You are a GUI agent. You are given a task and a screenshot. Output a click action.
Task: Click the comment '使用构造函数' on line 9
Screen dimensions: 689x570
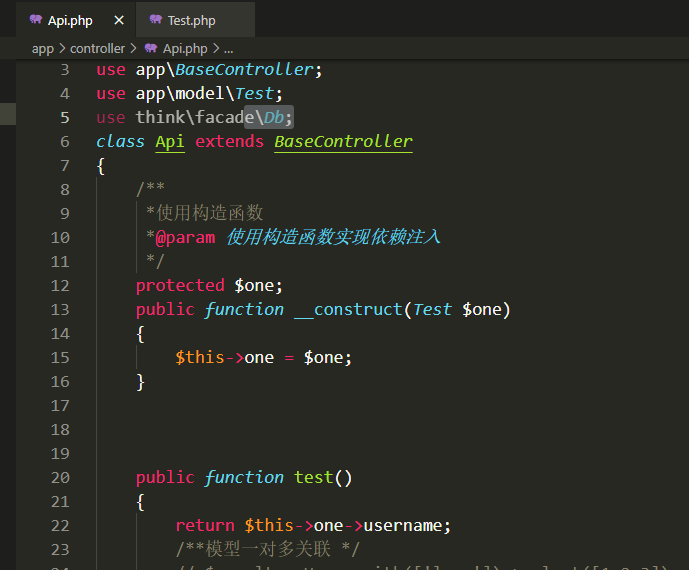pos(210,213)
